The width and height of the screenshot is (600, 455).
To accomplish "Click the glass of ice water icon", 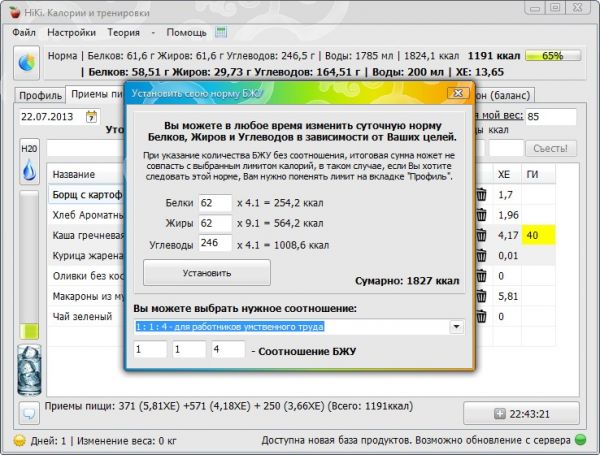I will pos(28,368).
